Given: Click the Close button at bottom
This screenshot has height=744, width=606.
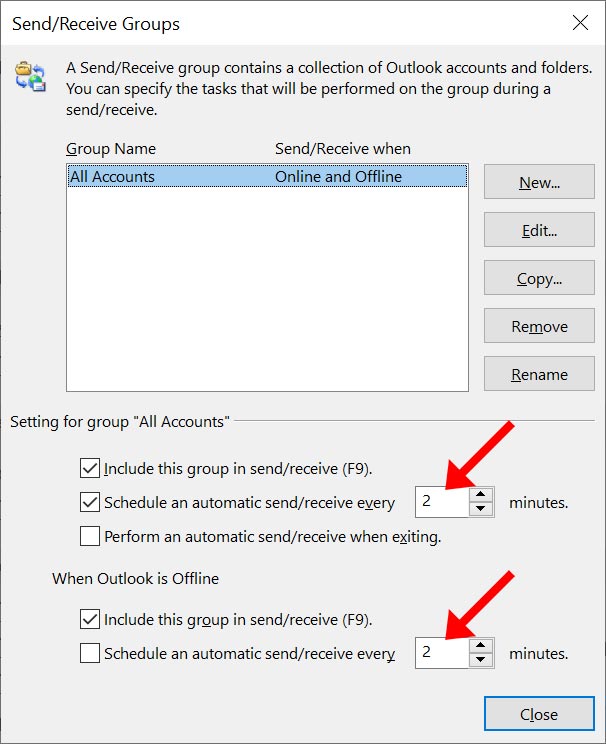Looking at the screenshot, I should (x=539, y=714).
